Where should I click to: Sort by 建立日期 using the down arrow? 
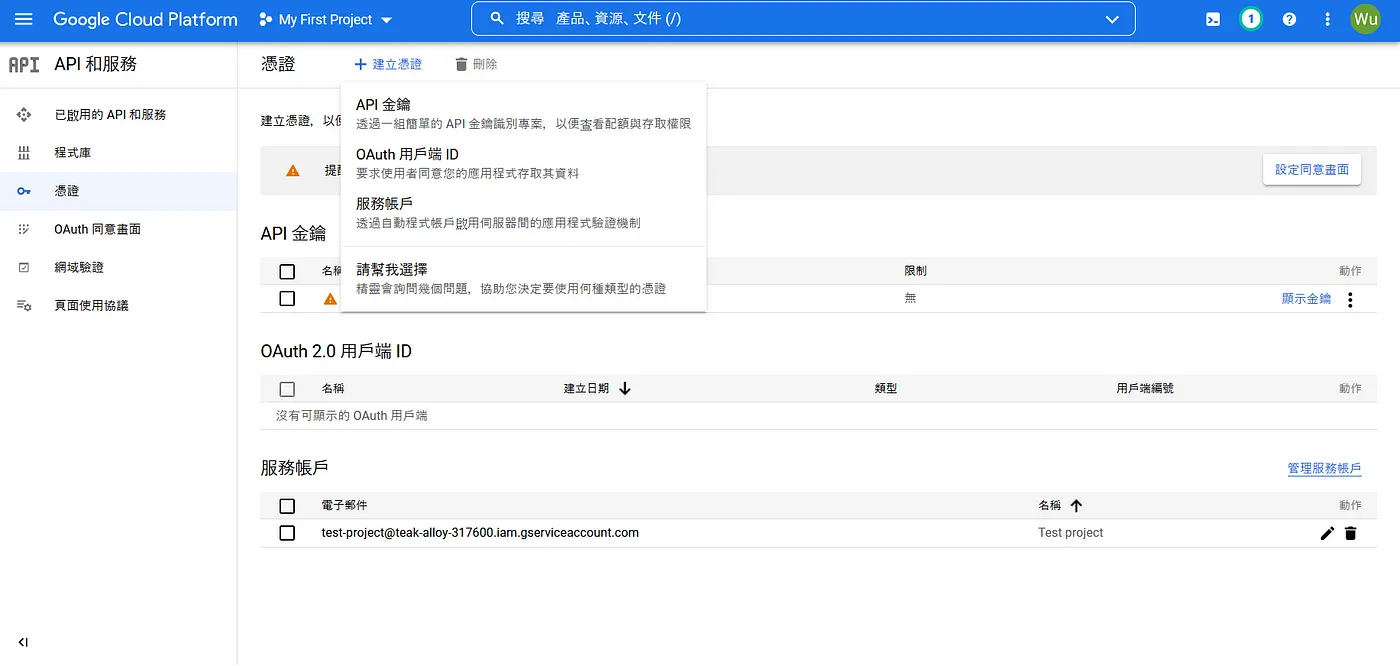pos(625,388)
